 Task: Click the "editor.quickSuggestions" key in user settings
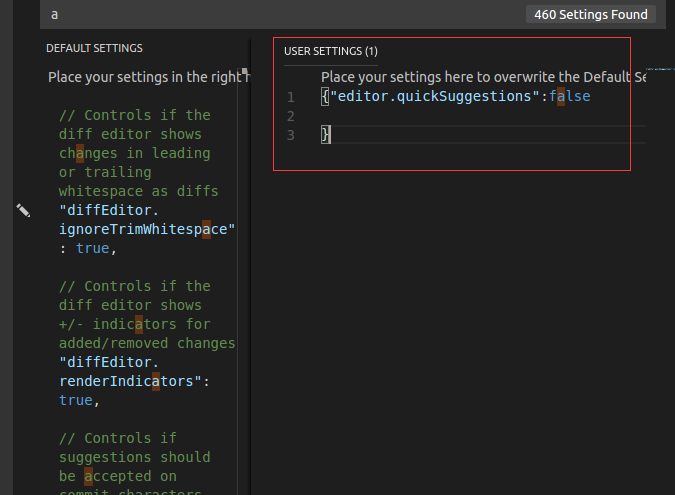[x=435, y=96]
